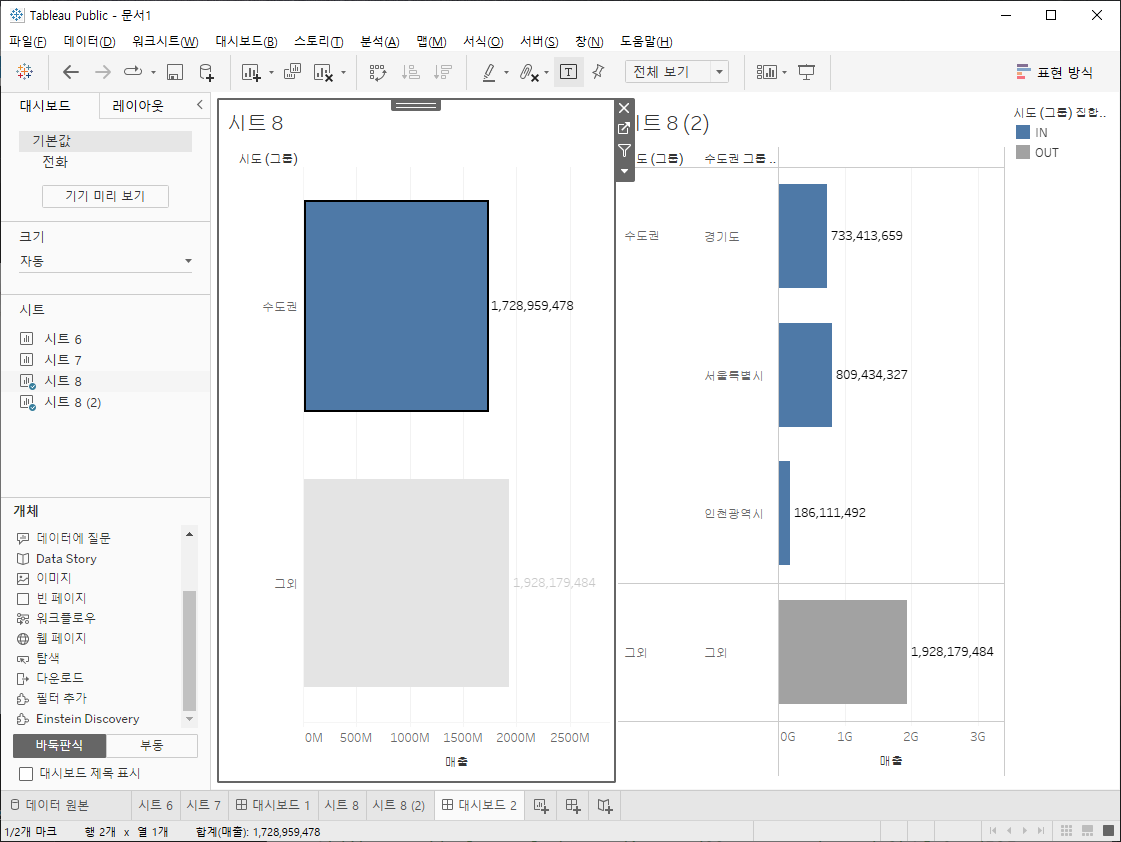This screenshot has width=1121, height=842.
Task: Sort ascending toolbar icon
Action: tap(410, 71)
